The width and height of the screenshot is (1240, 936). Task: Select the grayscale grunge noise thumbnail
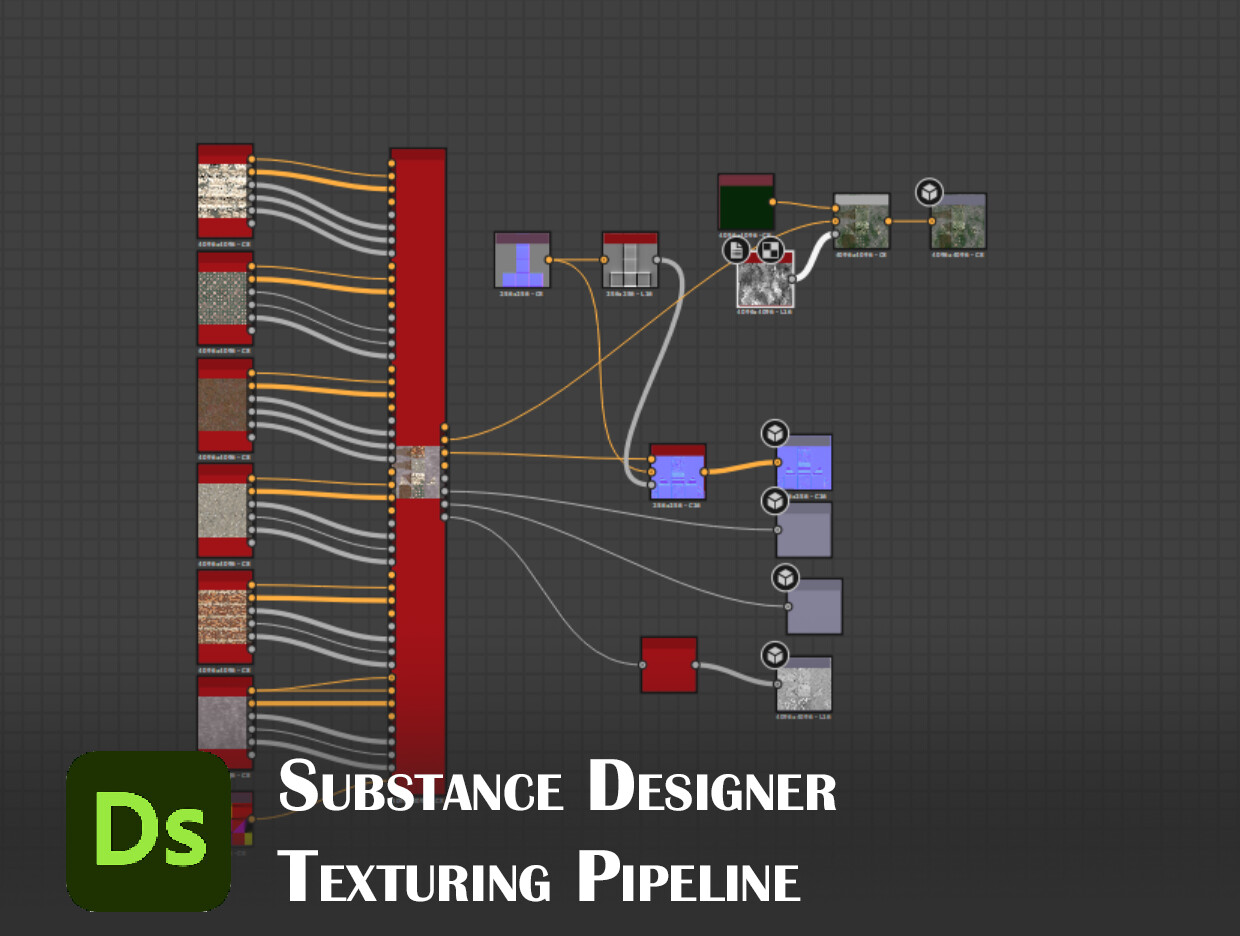[x=765, y=287]
